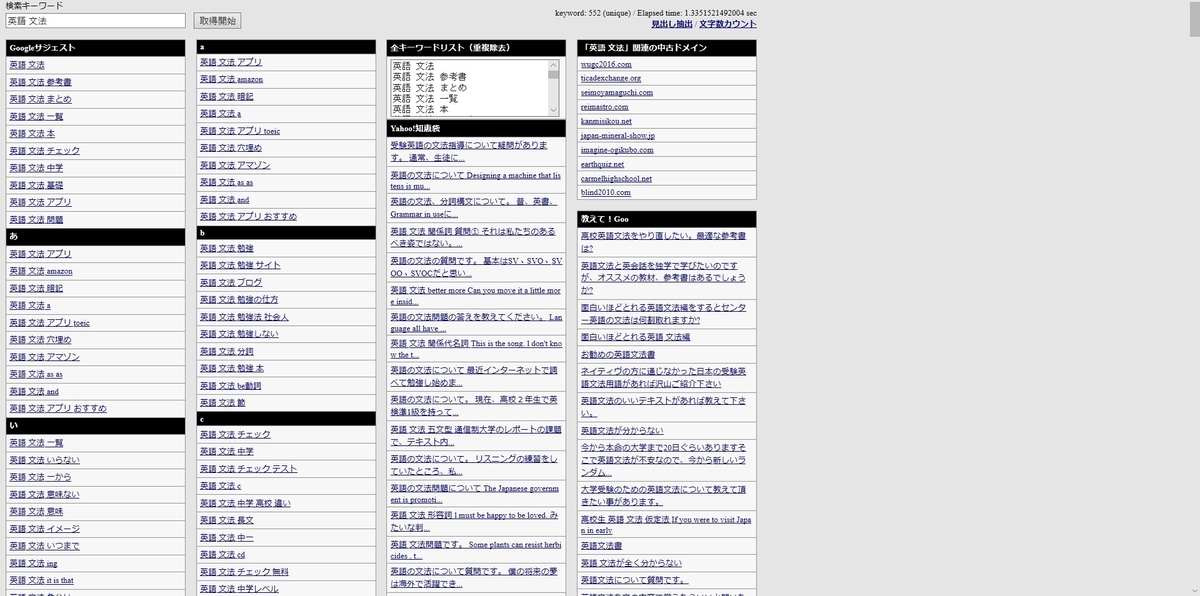
Task: Open the 英語 文法 勉強しない link
Action: tap(239, 334)
